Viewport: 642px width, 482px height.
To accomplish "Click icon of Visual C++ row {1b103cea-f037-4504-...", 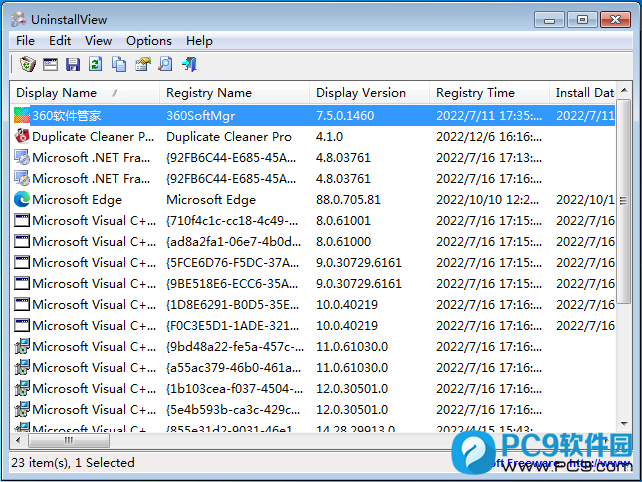I will click(22, 388).
